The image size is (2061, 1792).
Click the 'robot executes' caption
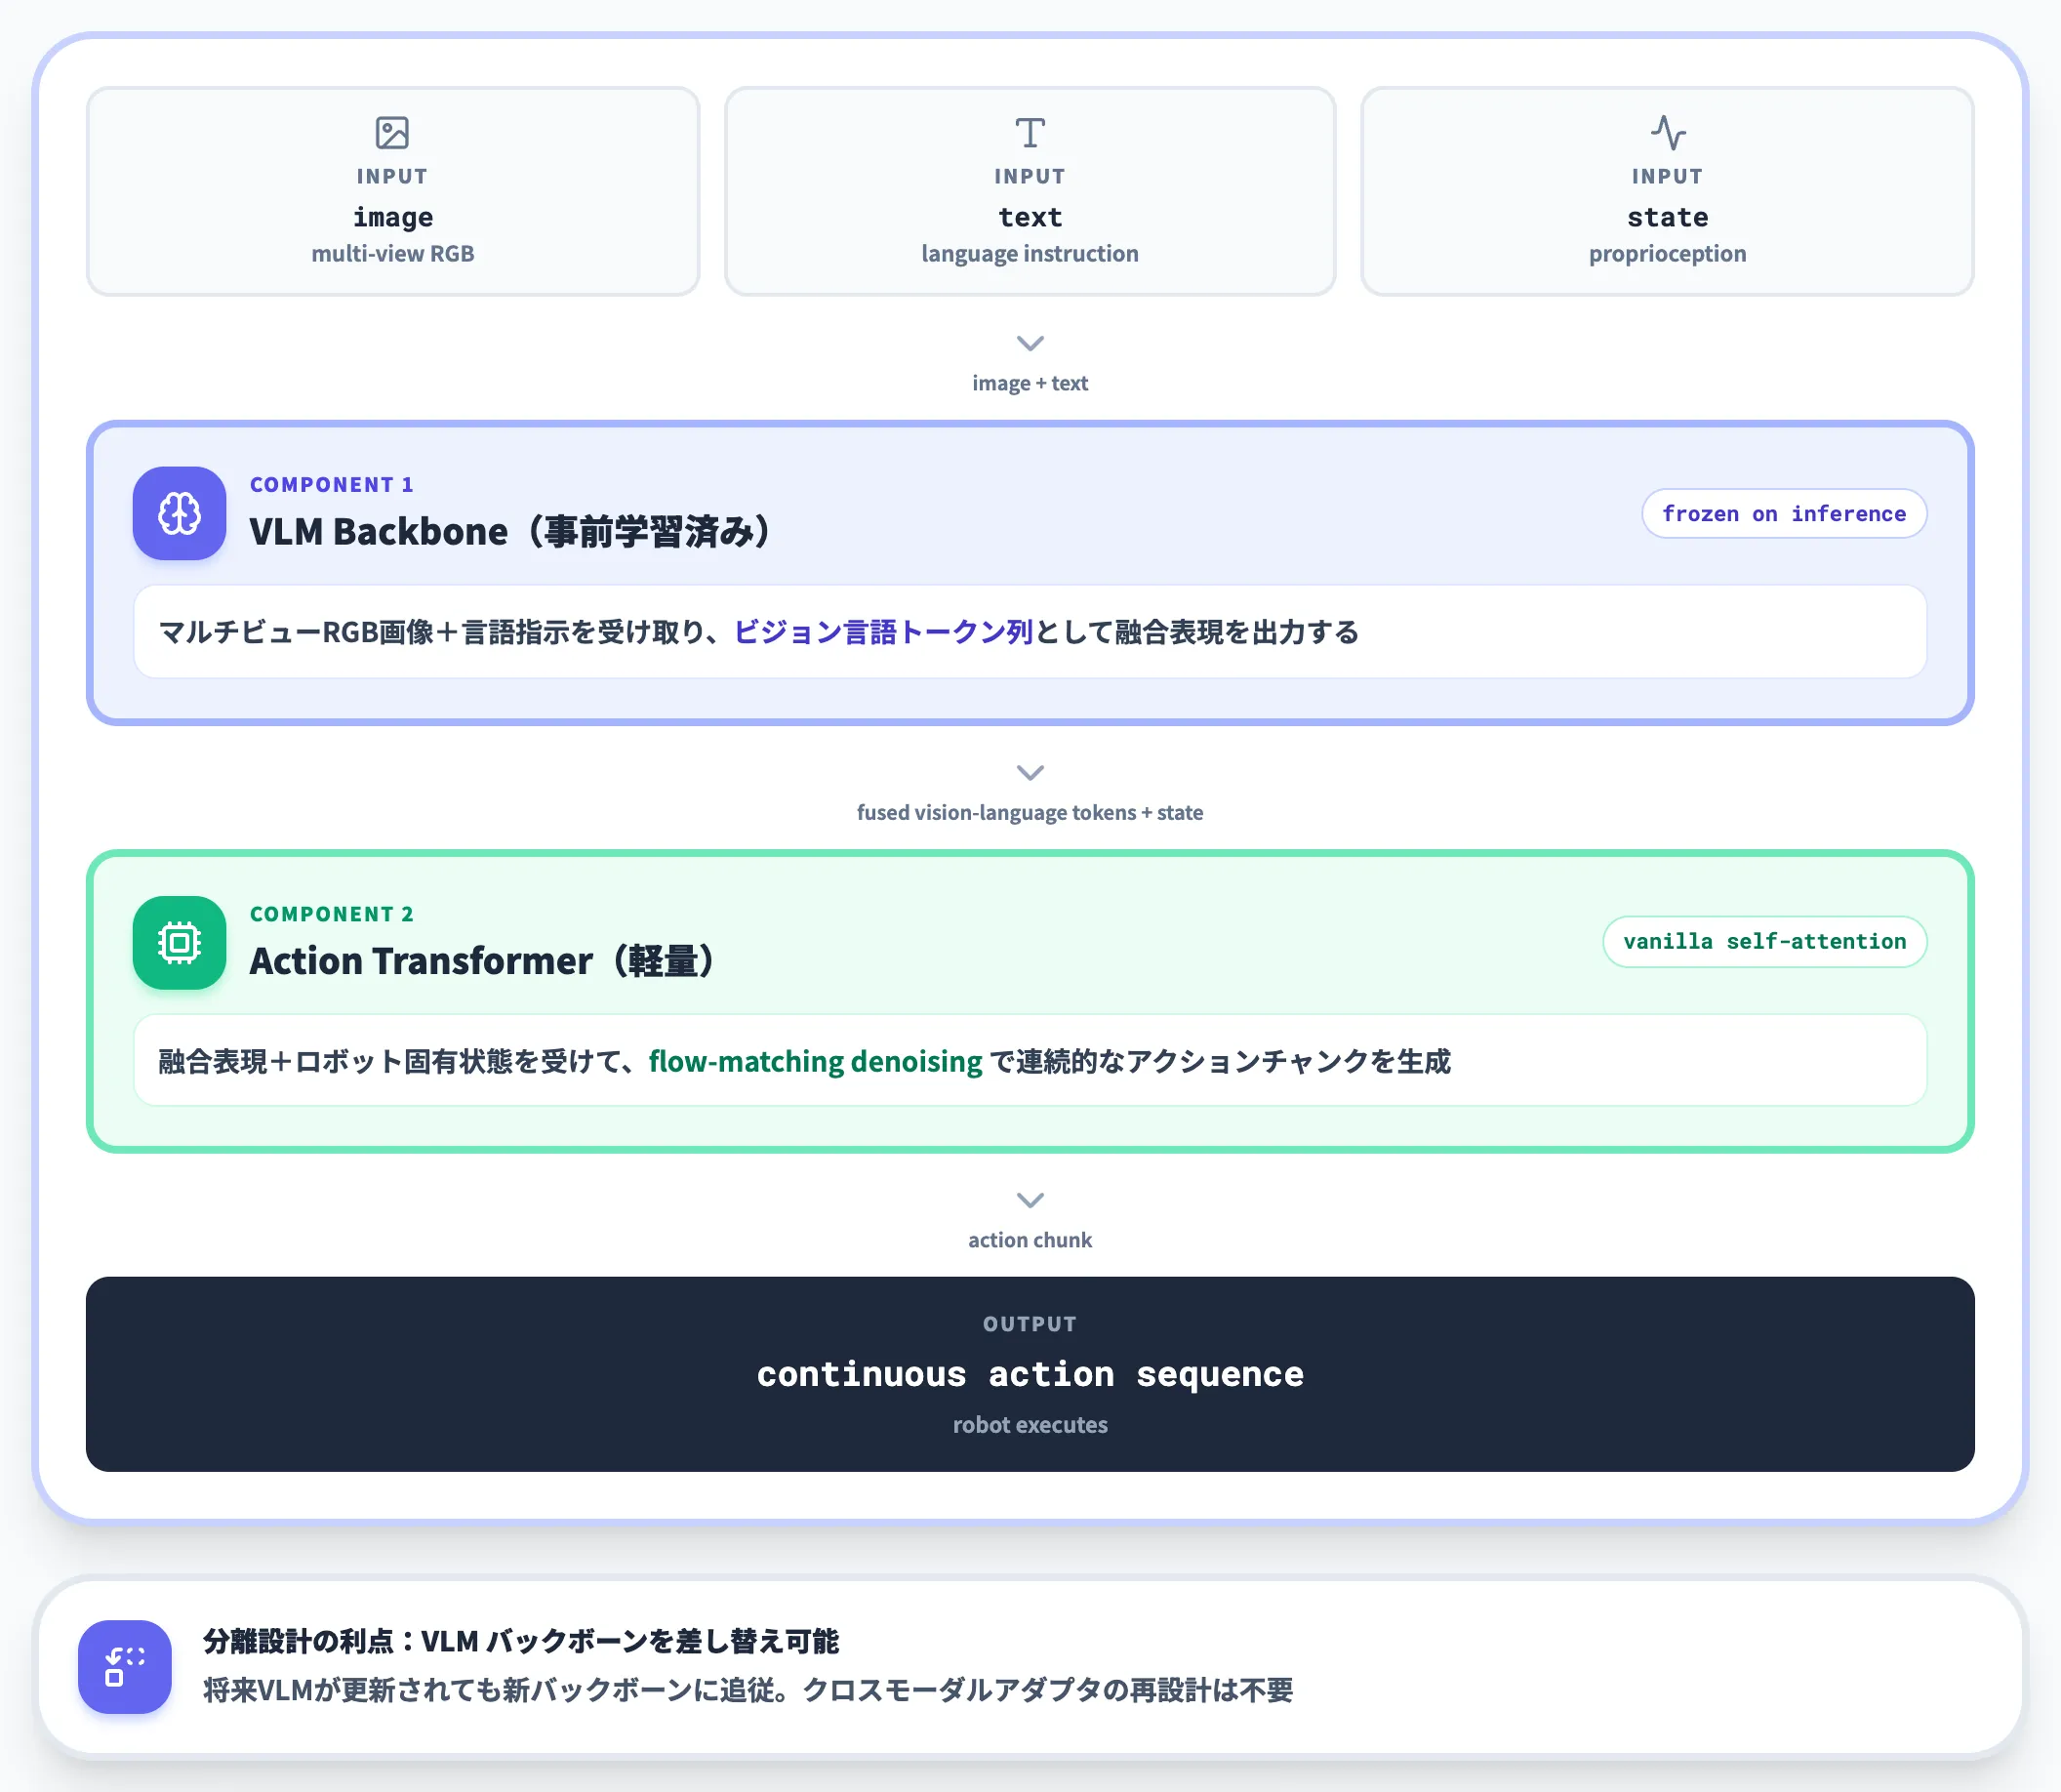click(1030, 1425)
